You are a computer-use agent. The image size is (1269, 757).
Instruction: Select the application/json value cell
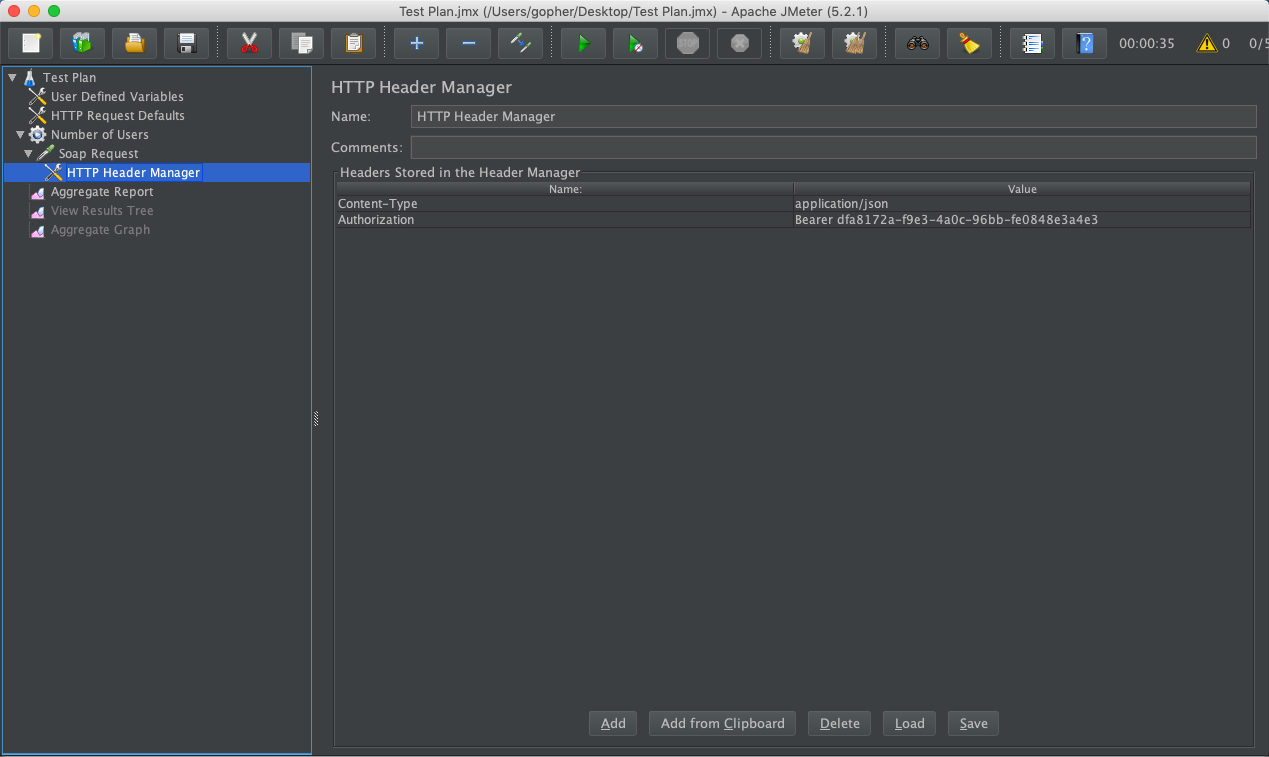pyautogui.click(x=1022, y=204)
